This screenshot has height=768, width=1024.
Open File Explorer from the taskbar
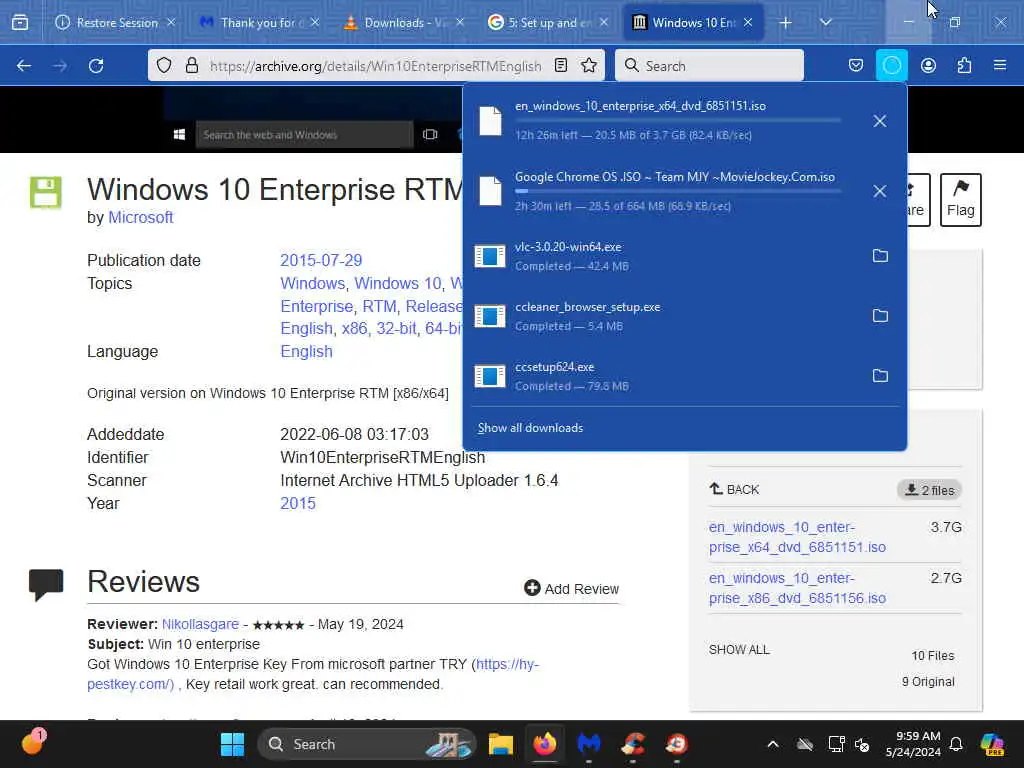point(501,744)
